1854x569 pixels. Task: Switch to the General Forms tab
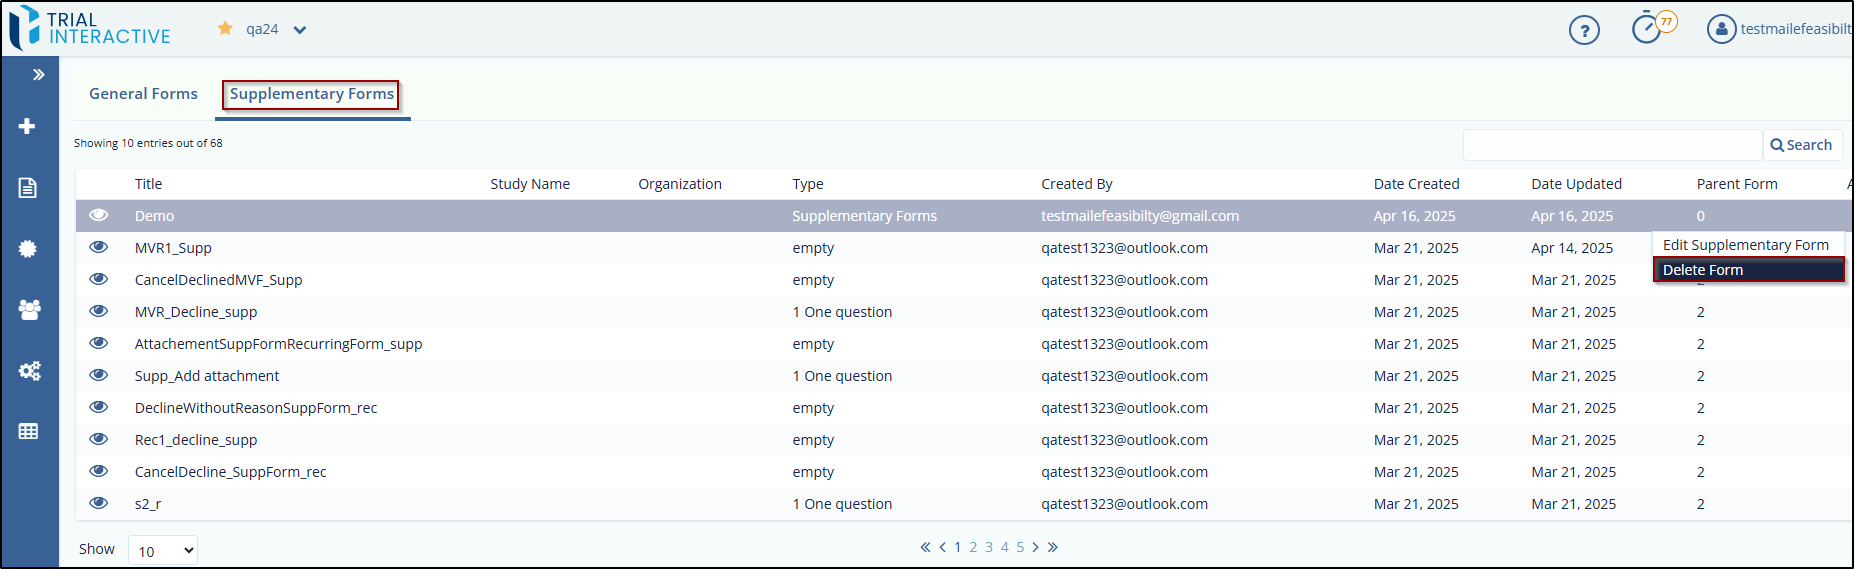(143, 94)
